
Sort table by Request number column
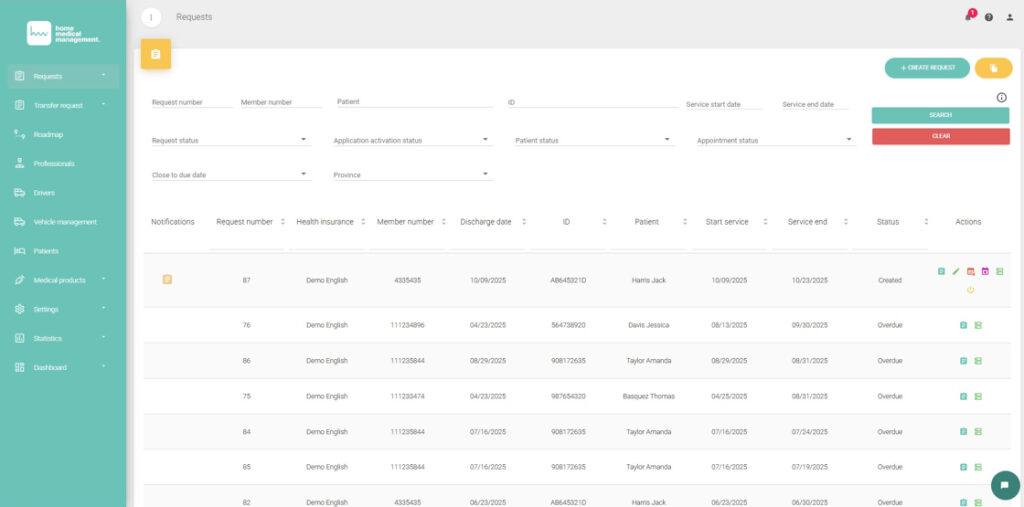pyautogui.click(x=283, y=222)
